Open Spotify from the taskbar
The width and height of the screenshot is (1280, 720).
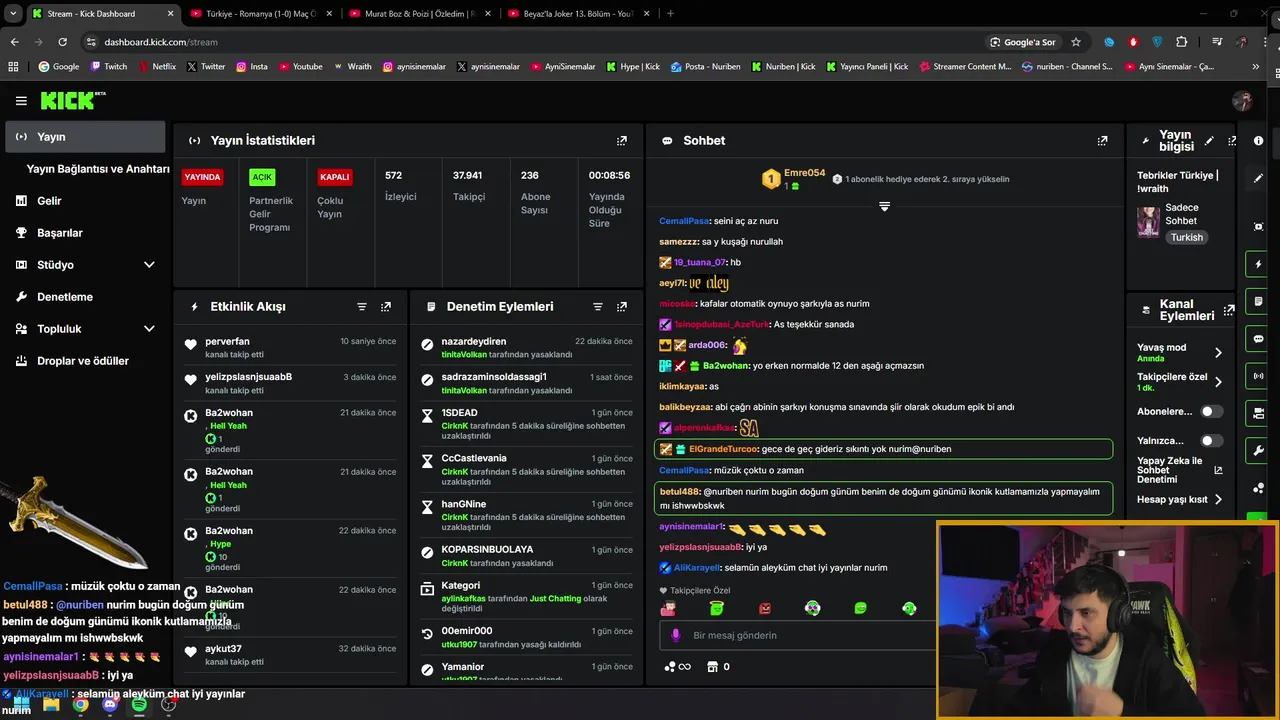pyautogui.click(x=139, y=704)
